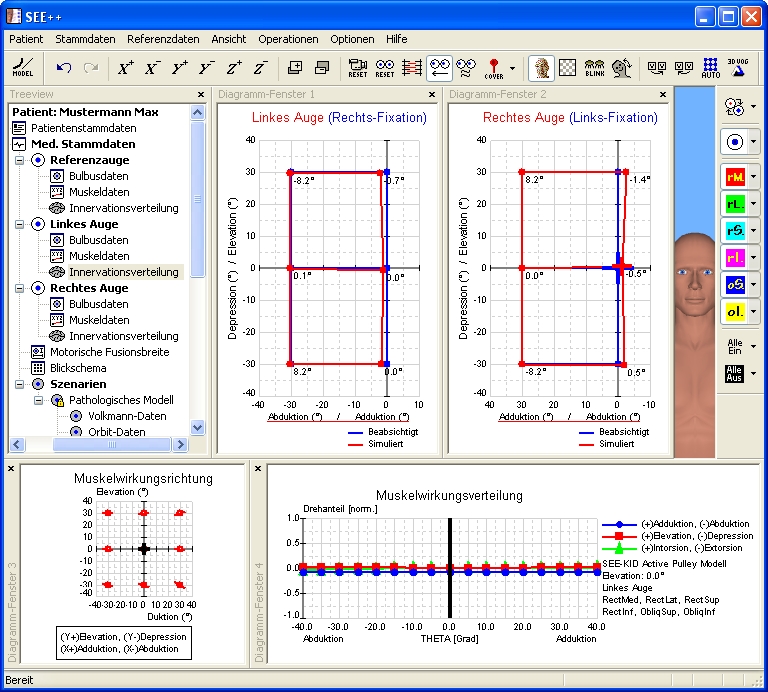Click the magenta rI. color swatch
This screenshot has height=692, width=768.
[733, 258]
